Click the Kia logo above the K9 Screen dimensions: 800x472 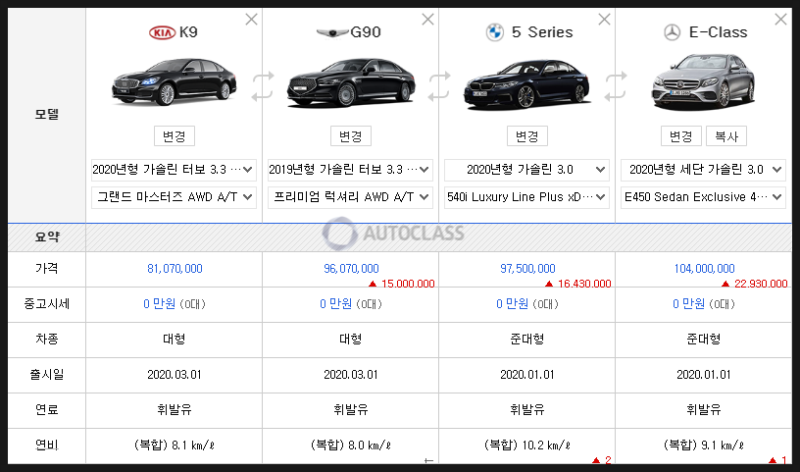pos(162,33)
